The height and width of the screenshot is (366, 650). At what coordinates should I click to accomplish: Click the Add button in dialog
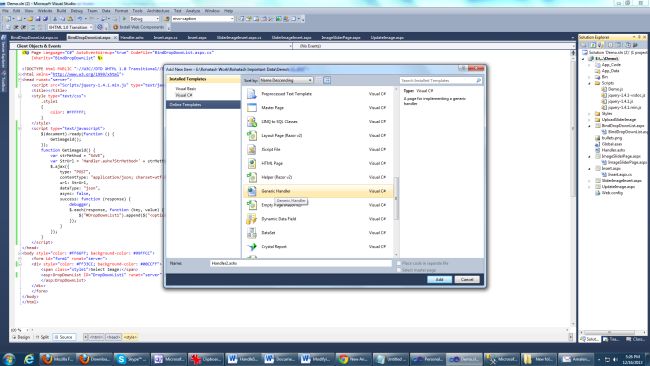click(439, 279)
